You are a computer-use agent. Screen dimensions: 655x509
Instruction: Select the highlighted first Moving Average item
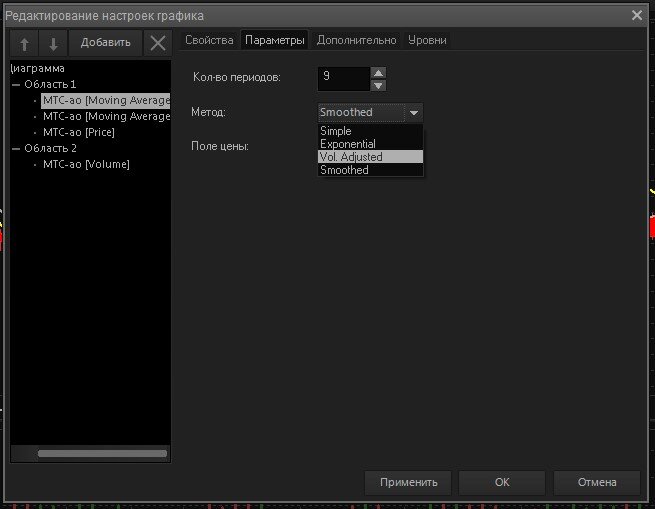click(x=106, y=100)
